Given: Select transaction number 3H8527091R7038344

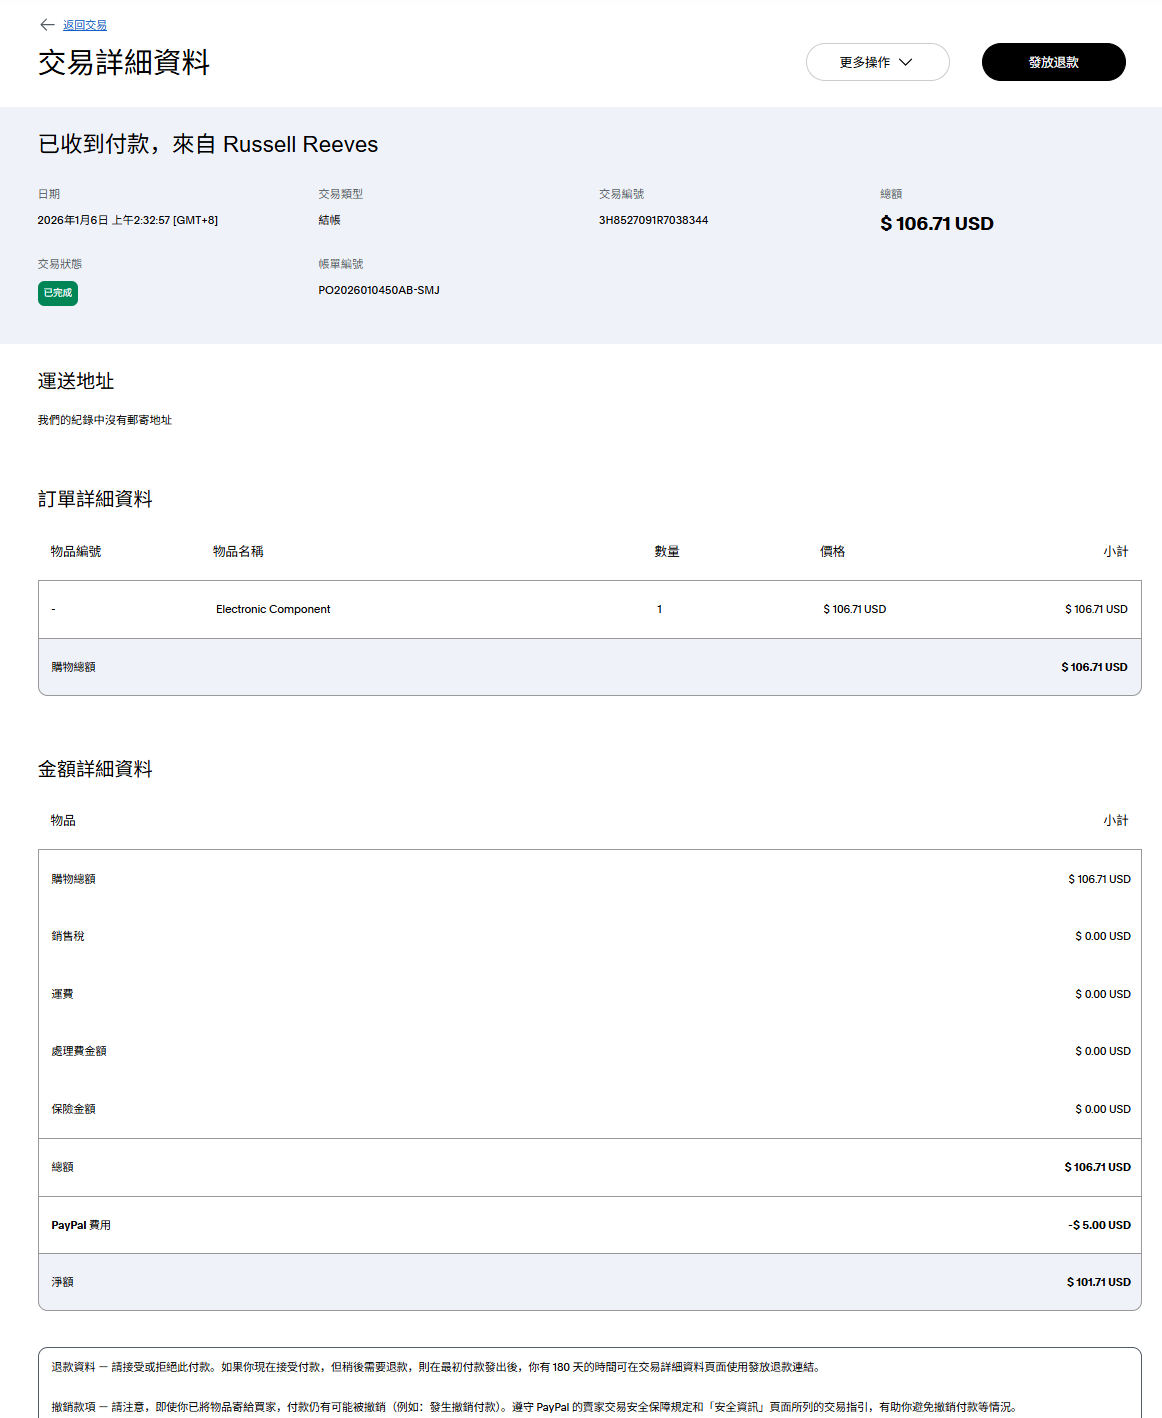Looking at the screenshot, I should click(x=653, y=220).
